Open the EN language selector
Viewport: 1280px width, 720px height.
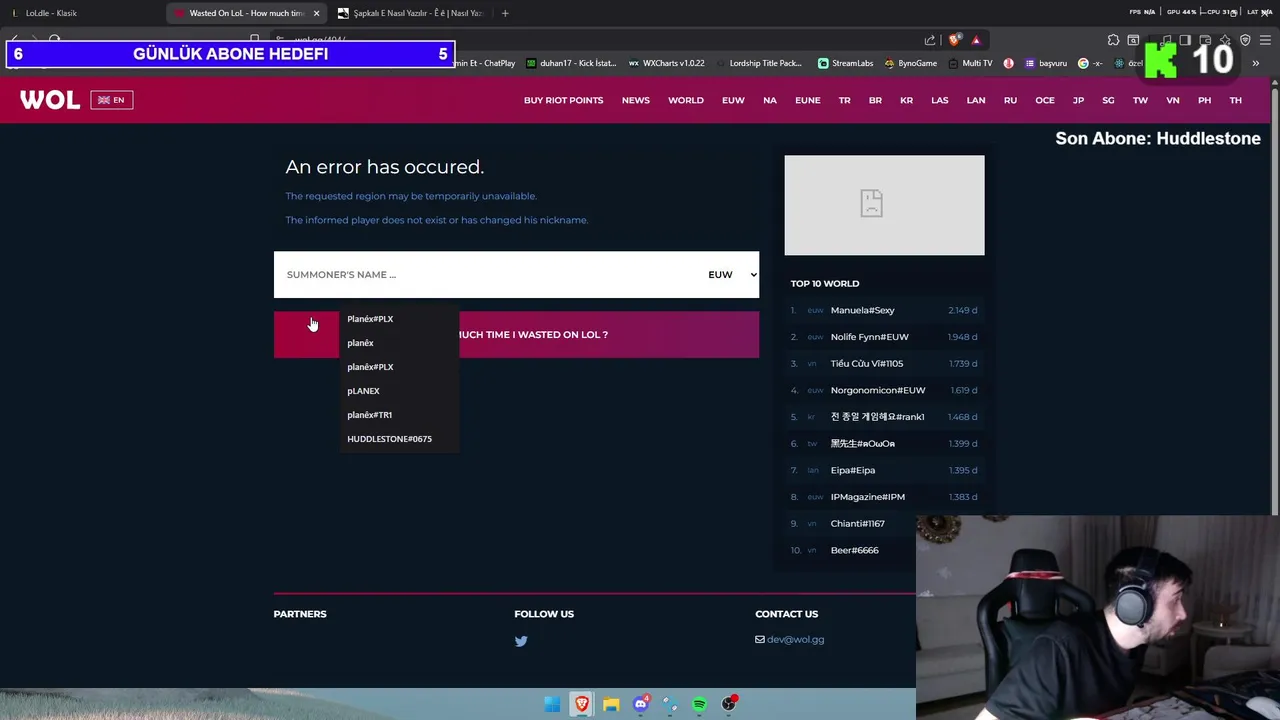111,100
